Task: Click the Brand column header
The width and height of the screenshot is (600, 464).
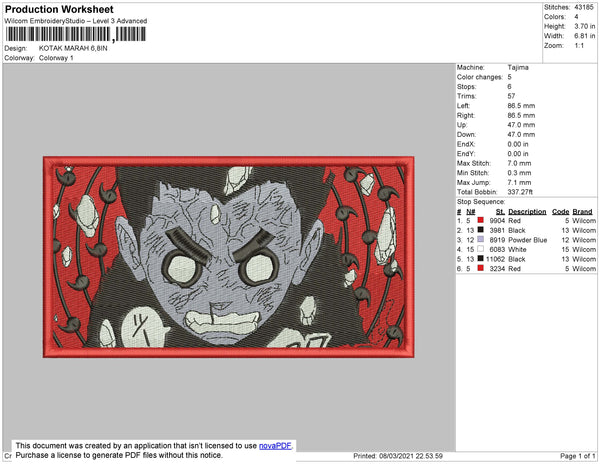Action: pos(582,212)
